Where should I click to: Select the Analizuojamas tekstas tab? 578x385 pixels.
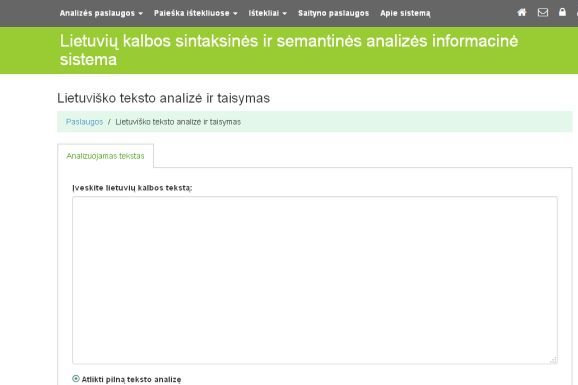pos(105,156)
